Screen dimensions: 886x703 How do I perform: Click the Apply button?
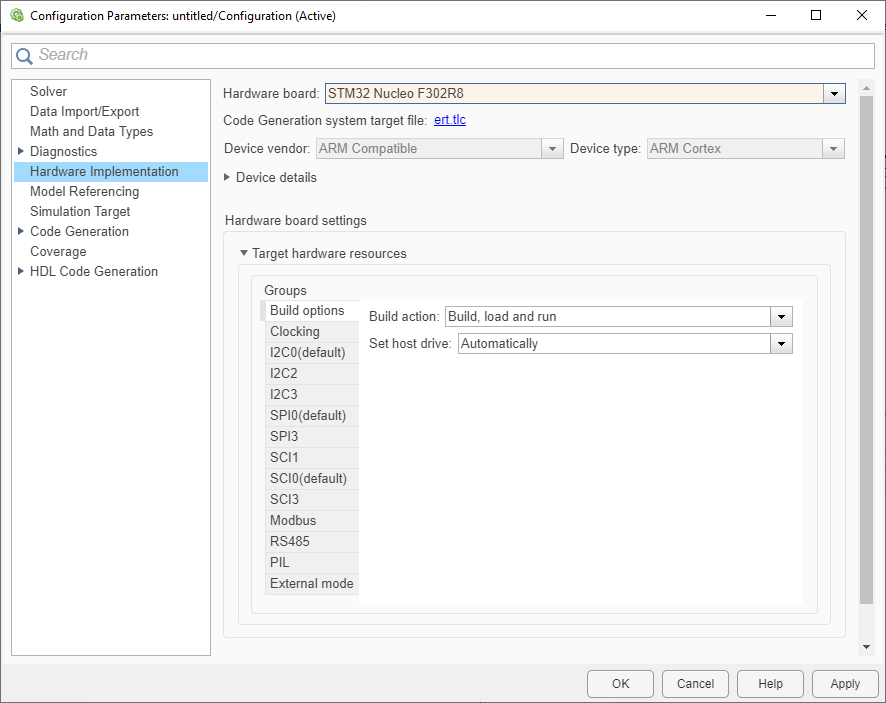(x=845, y=684)
